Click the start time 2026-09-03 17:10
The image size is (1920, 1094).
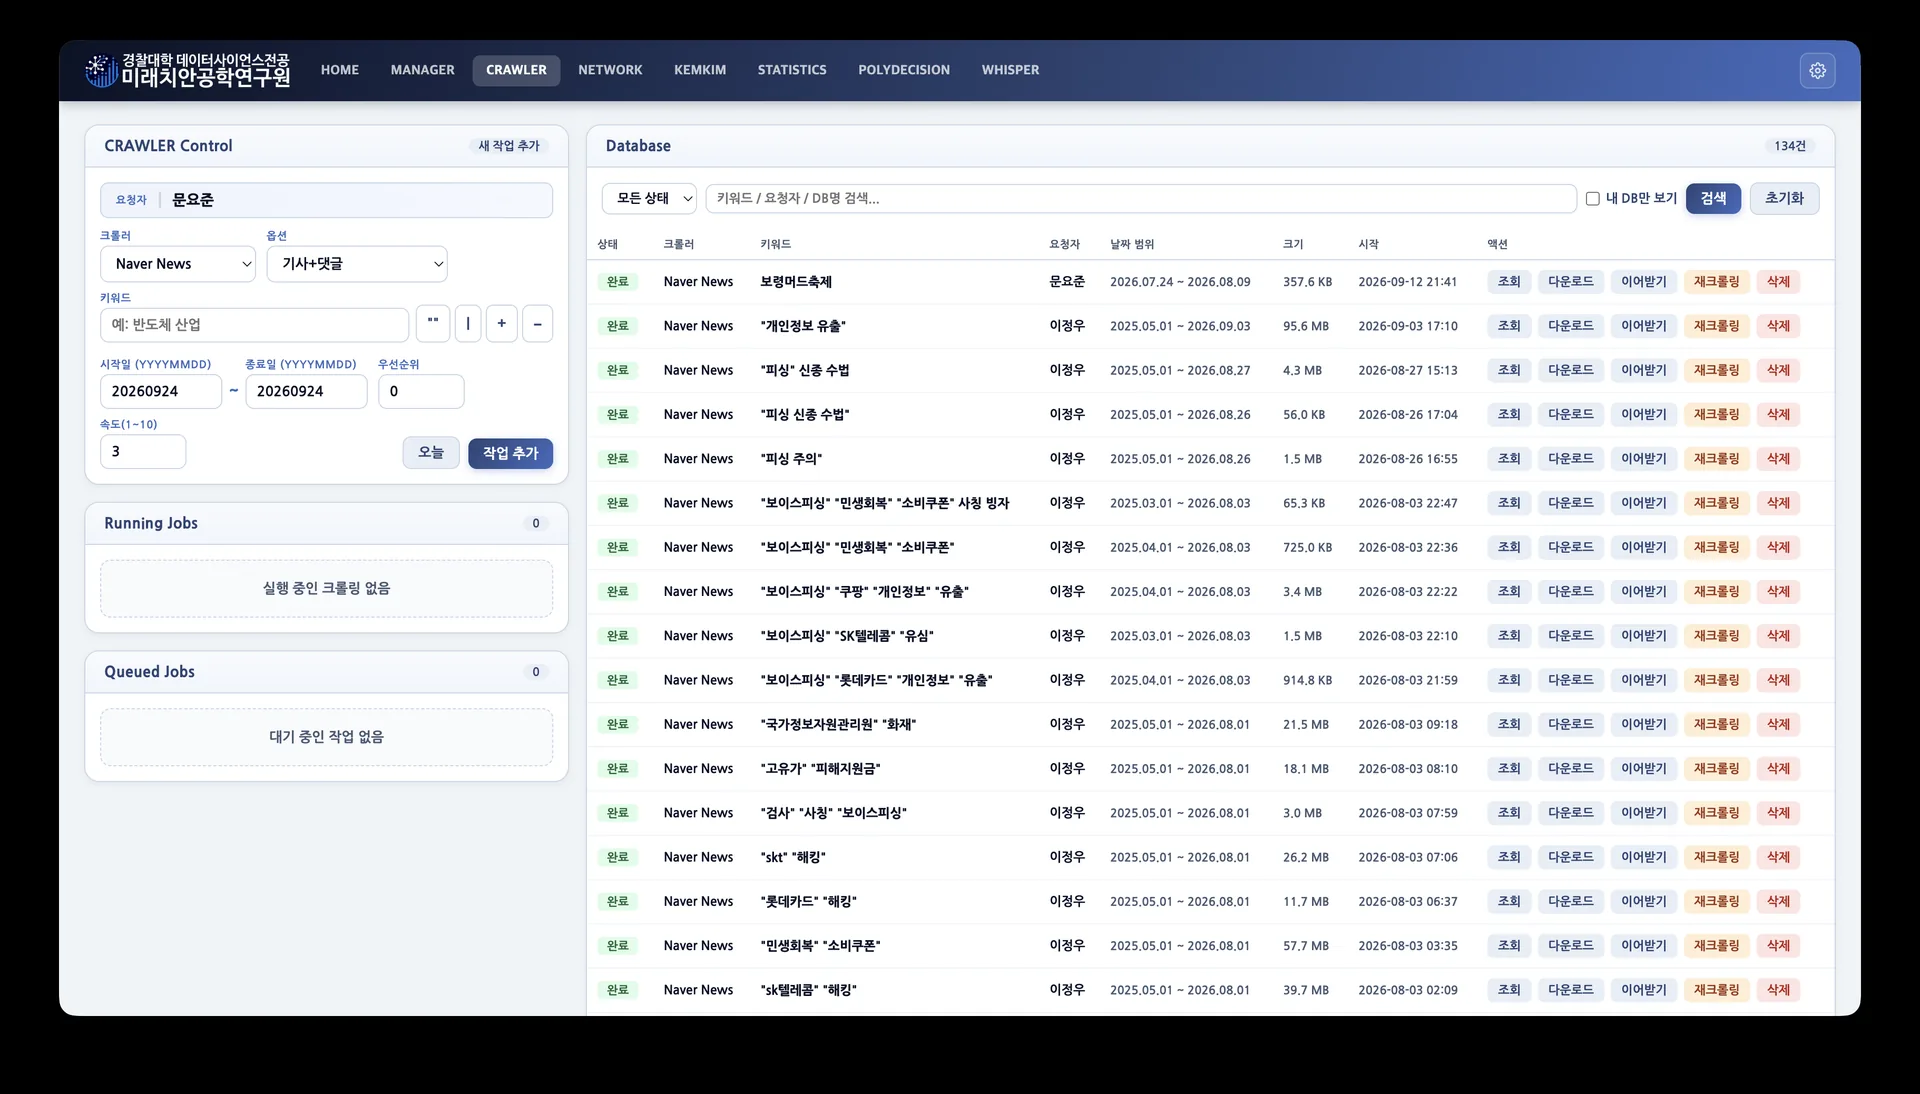click(1407, 326)
